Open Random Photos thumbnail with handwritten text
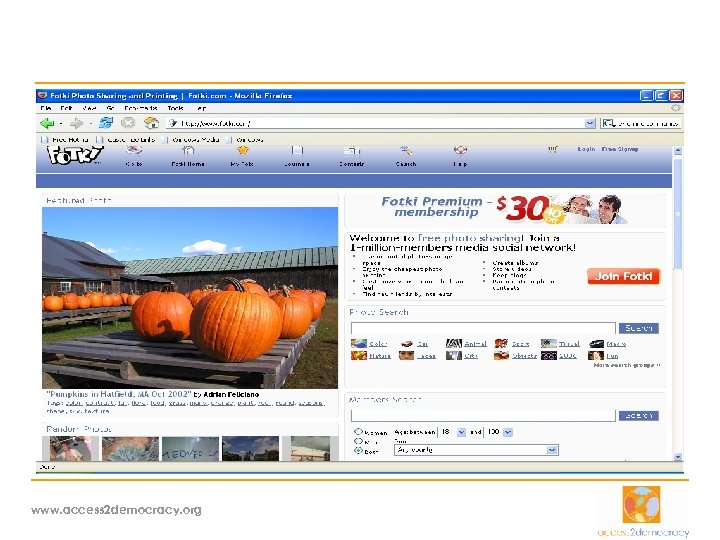720x540 pixels. [190, 448]
